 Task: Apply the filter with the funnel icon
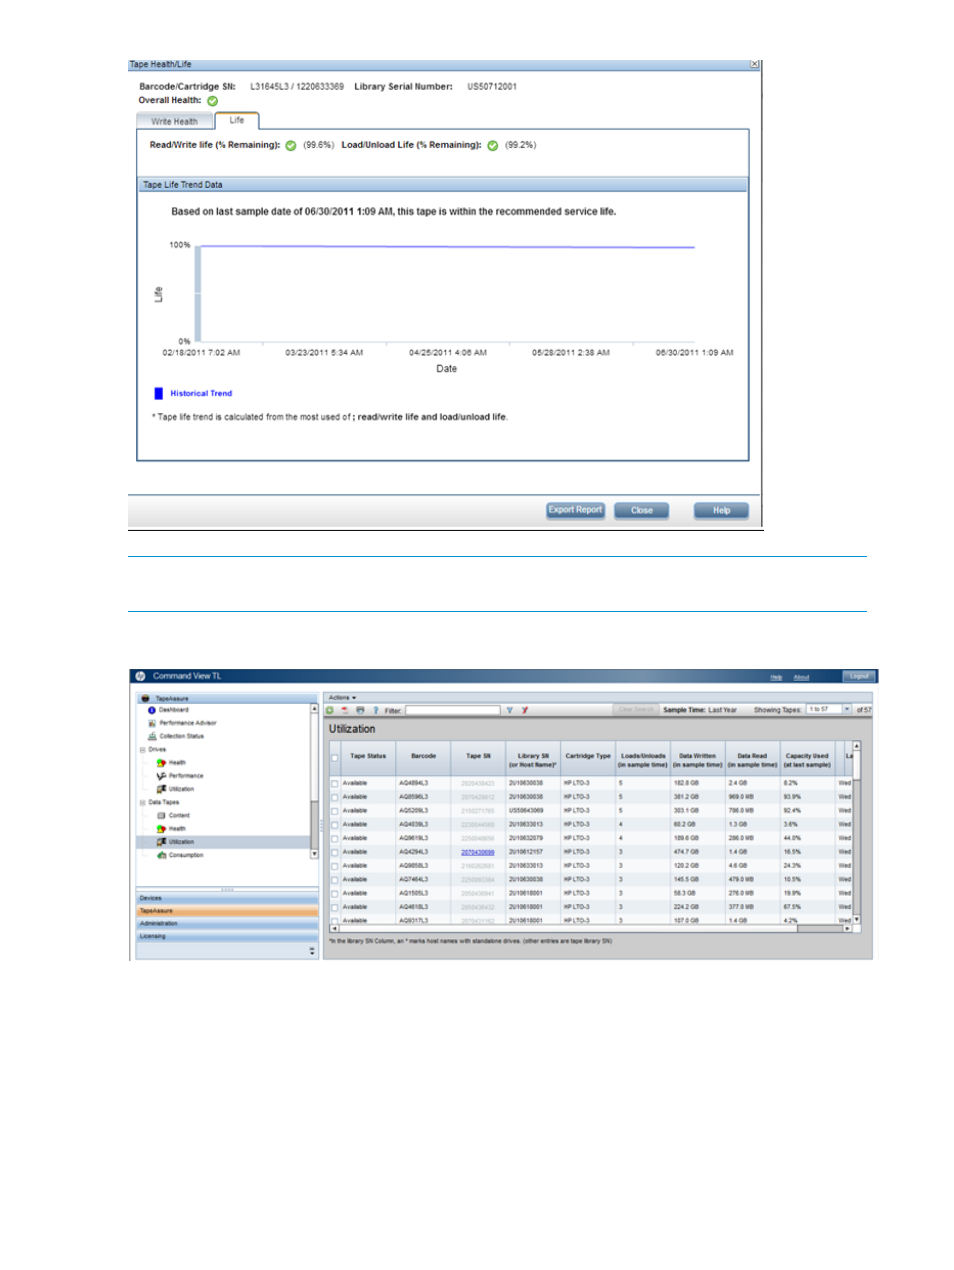click(x=510, y=711)
